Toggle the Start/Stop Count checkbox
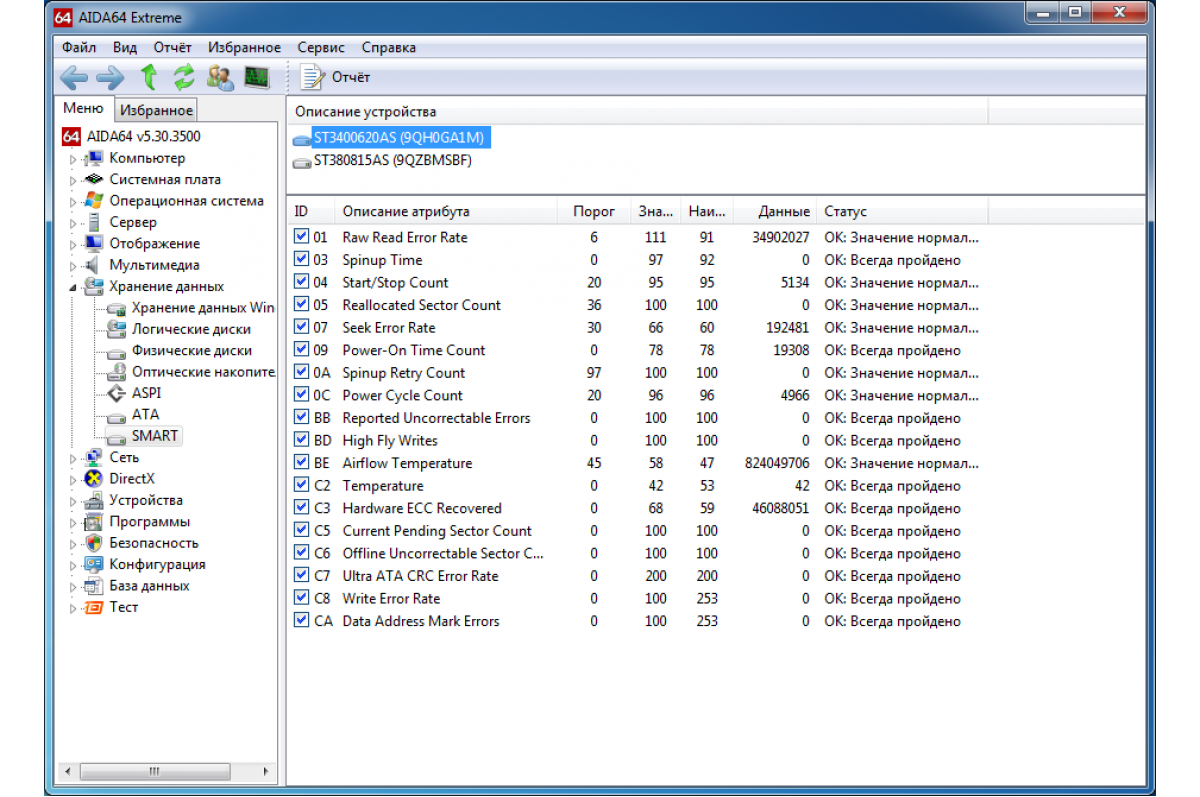Viewport: 1200px width, 797px height. pyautogui.click(x=301, y=282)
